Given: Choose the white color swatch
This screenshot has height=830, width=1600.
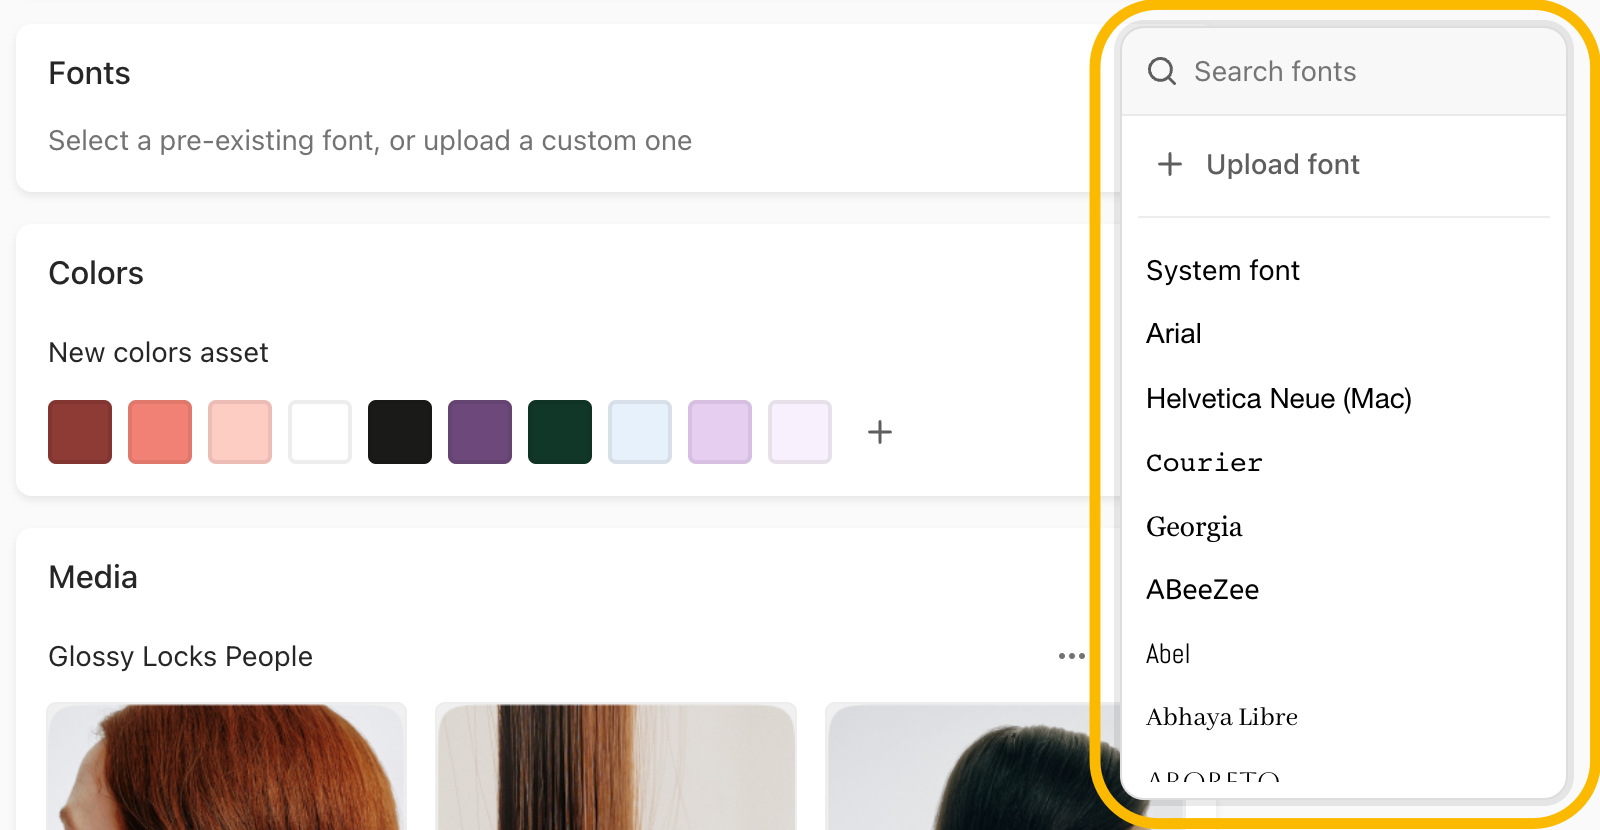Looking at the screenshot, I should (x=320, y=432).
